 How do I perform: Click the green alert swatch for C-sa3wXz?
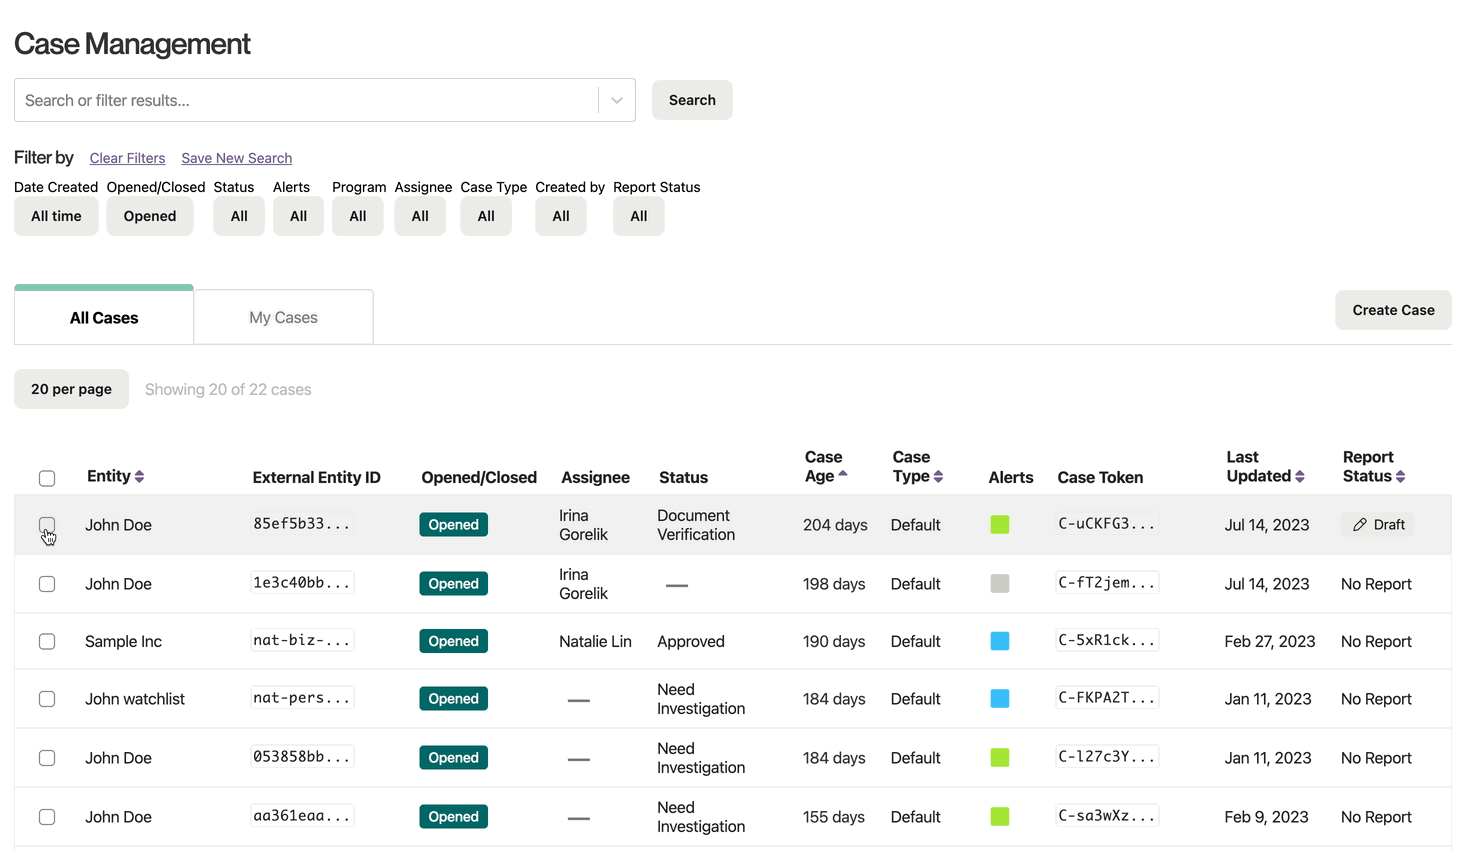click(1000, 816)
